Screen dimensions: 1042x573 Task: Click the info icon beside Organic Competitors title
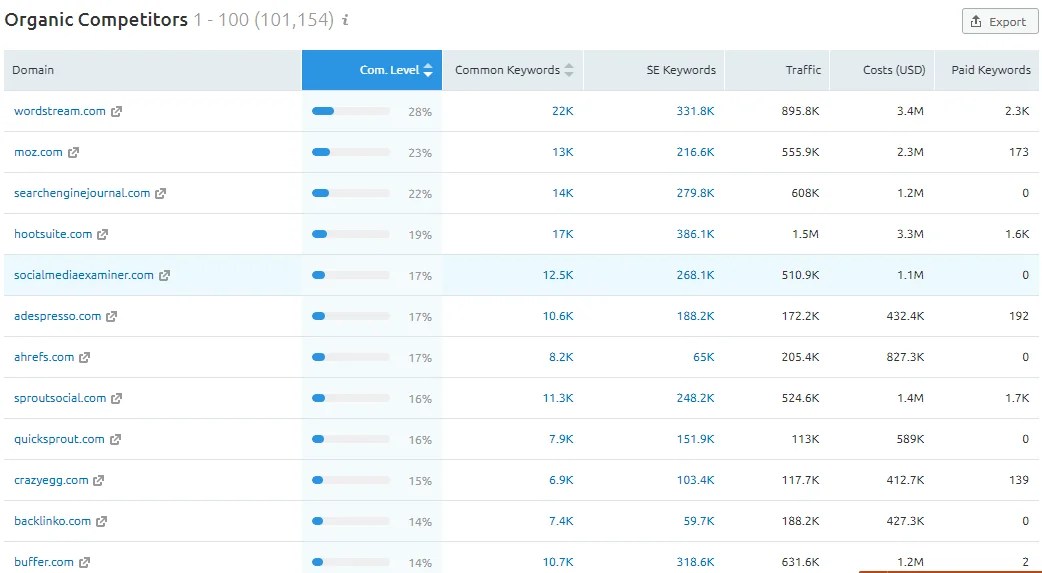point(345,21)
